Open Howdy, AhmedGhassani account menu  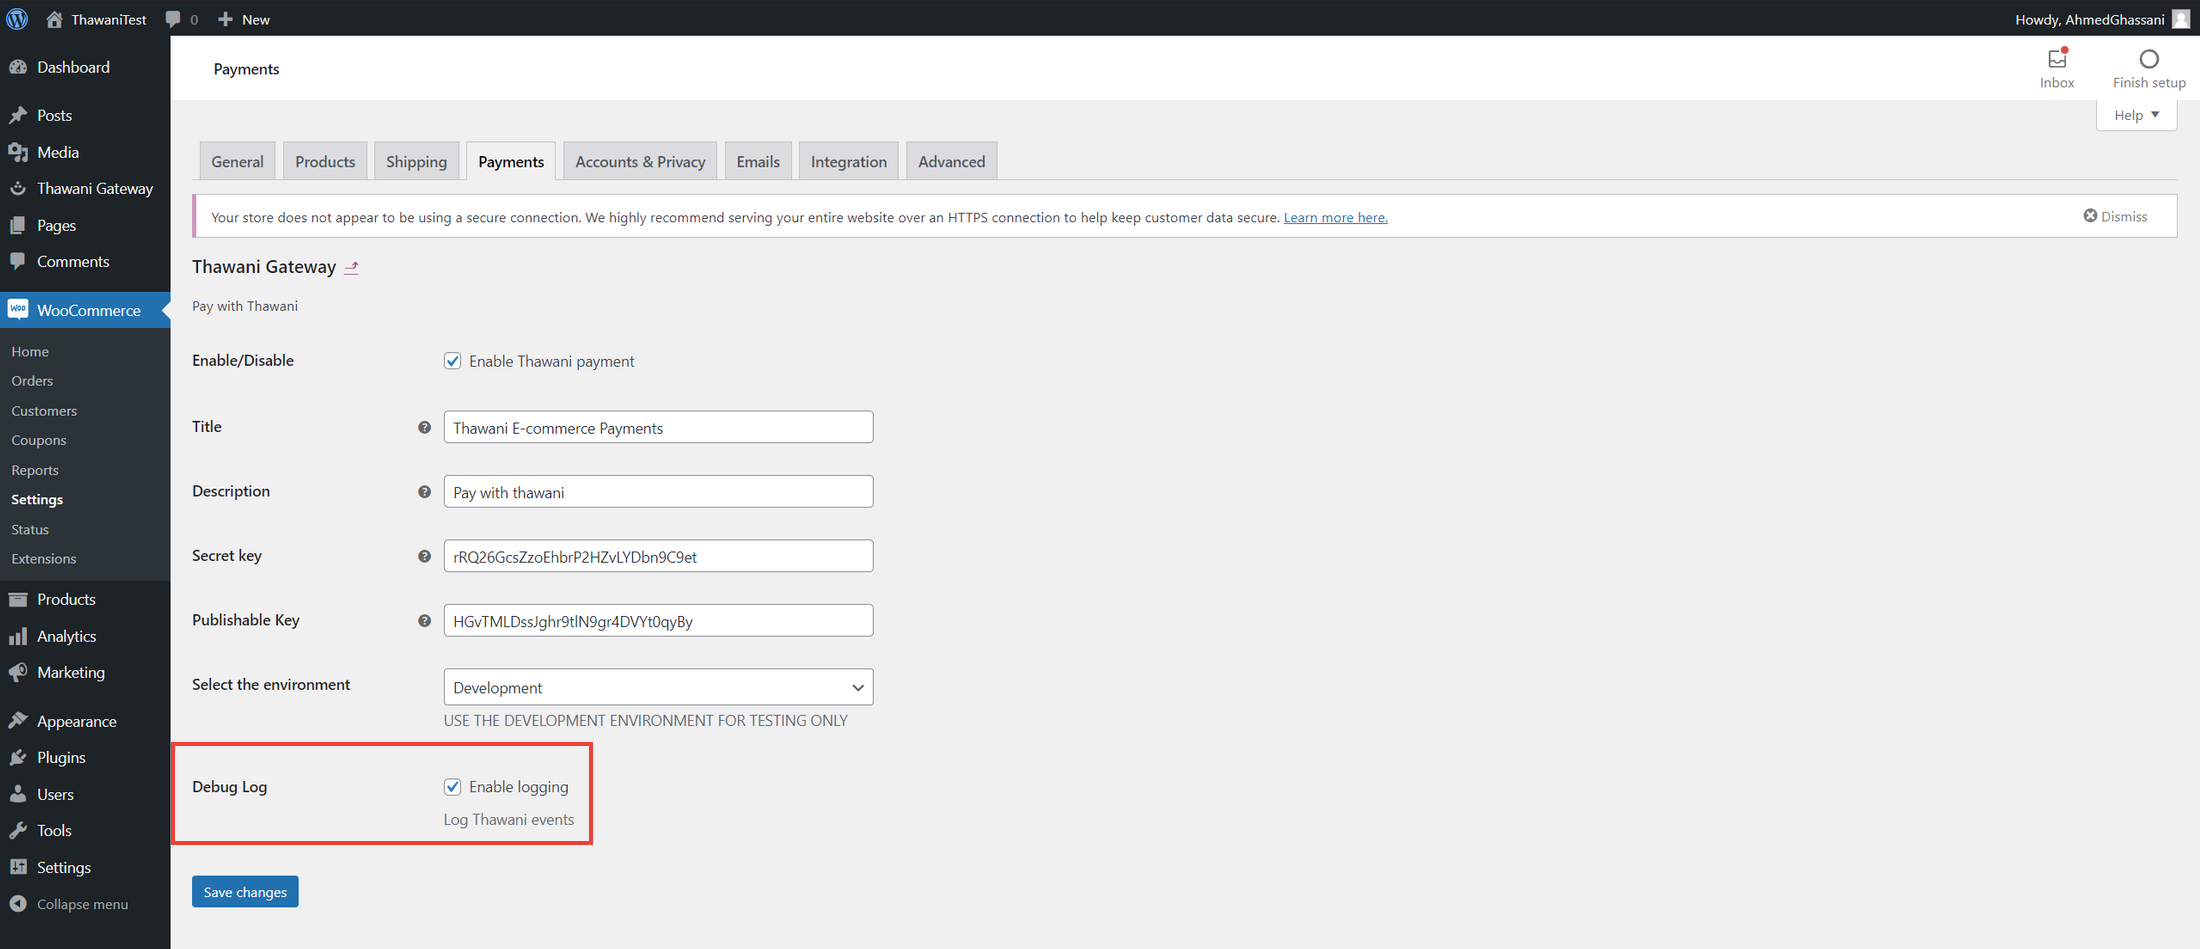point(2102,19)
